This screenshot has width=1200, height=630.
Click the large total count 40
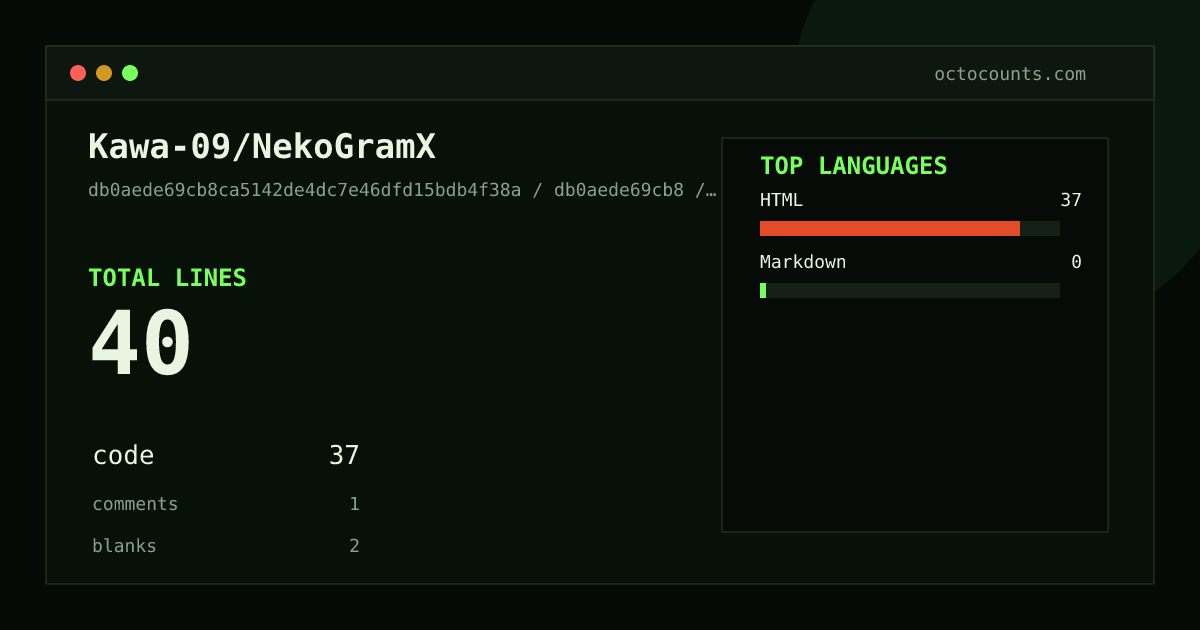(140, 344)
